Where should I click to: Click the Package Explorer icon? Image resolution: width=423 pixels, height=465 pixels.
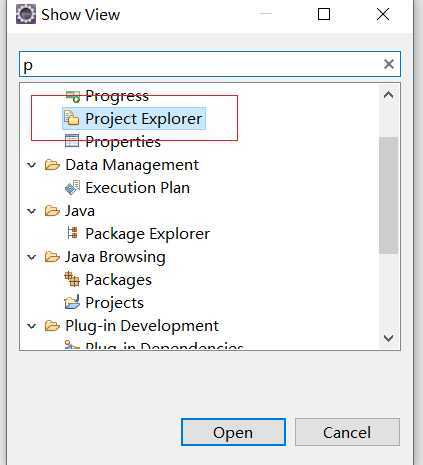tap(72, 233)
